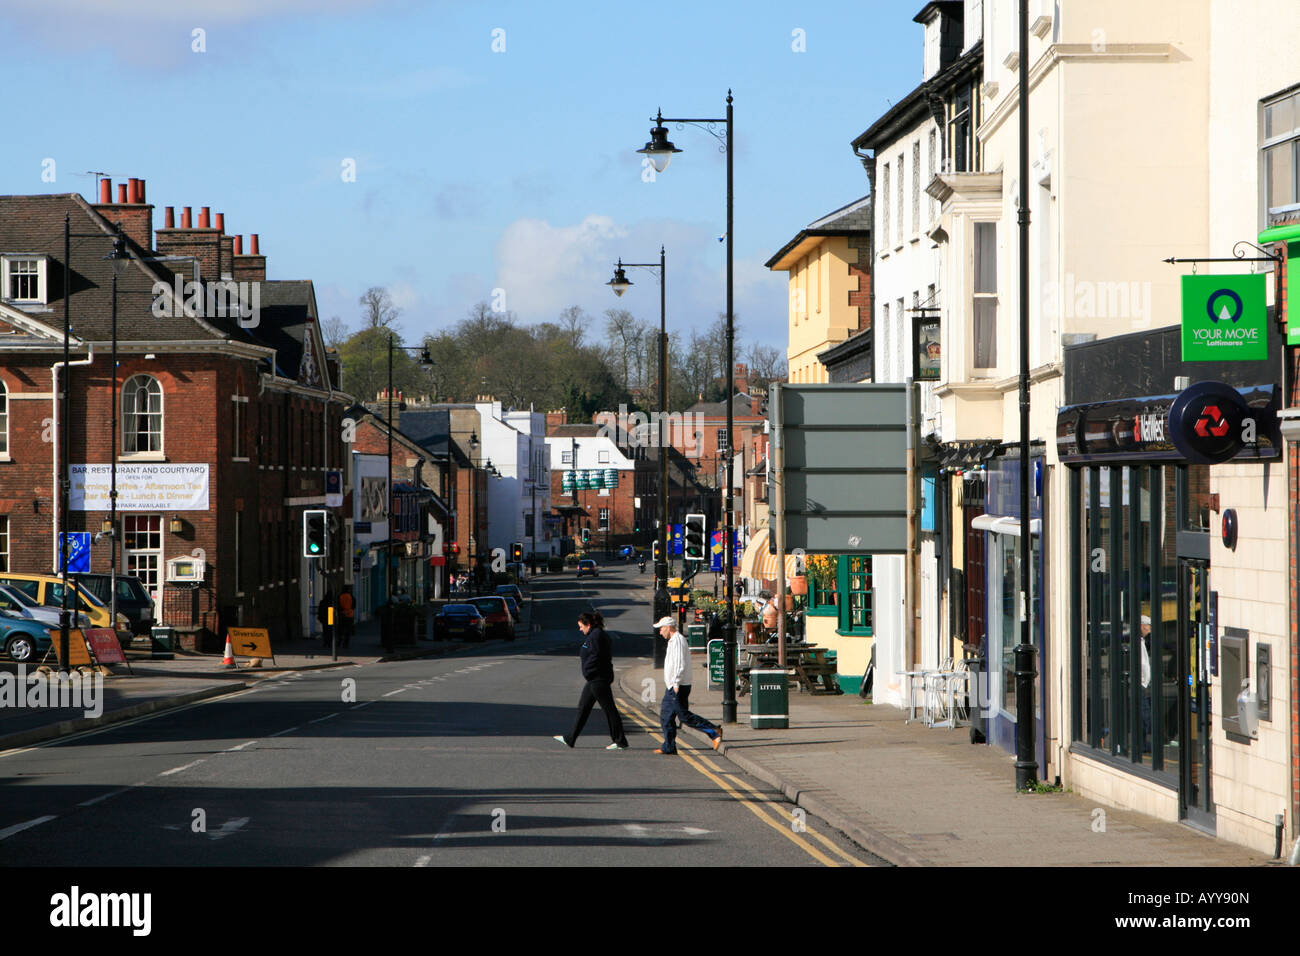Click the blue parking sign beside the cars
The height and width of the screenshot is (956, 1300).
coord(76,552)
